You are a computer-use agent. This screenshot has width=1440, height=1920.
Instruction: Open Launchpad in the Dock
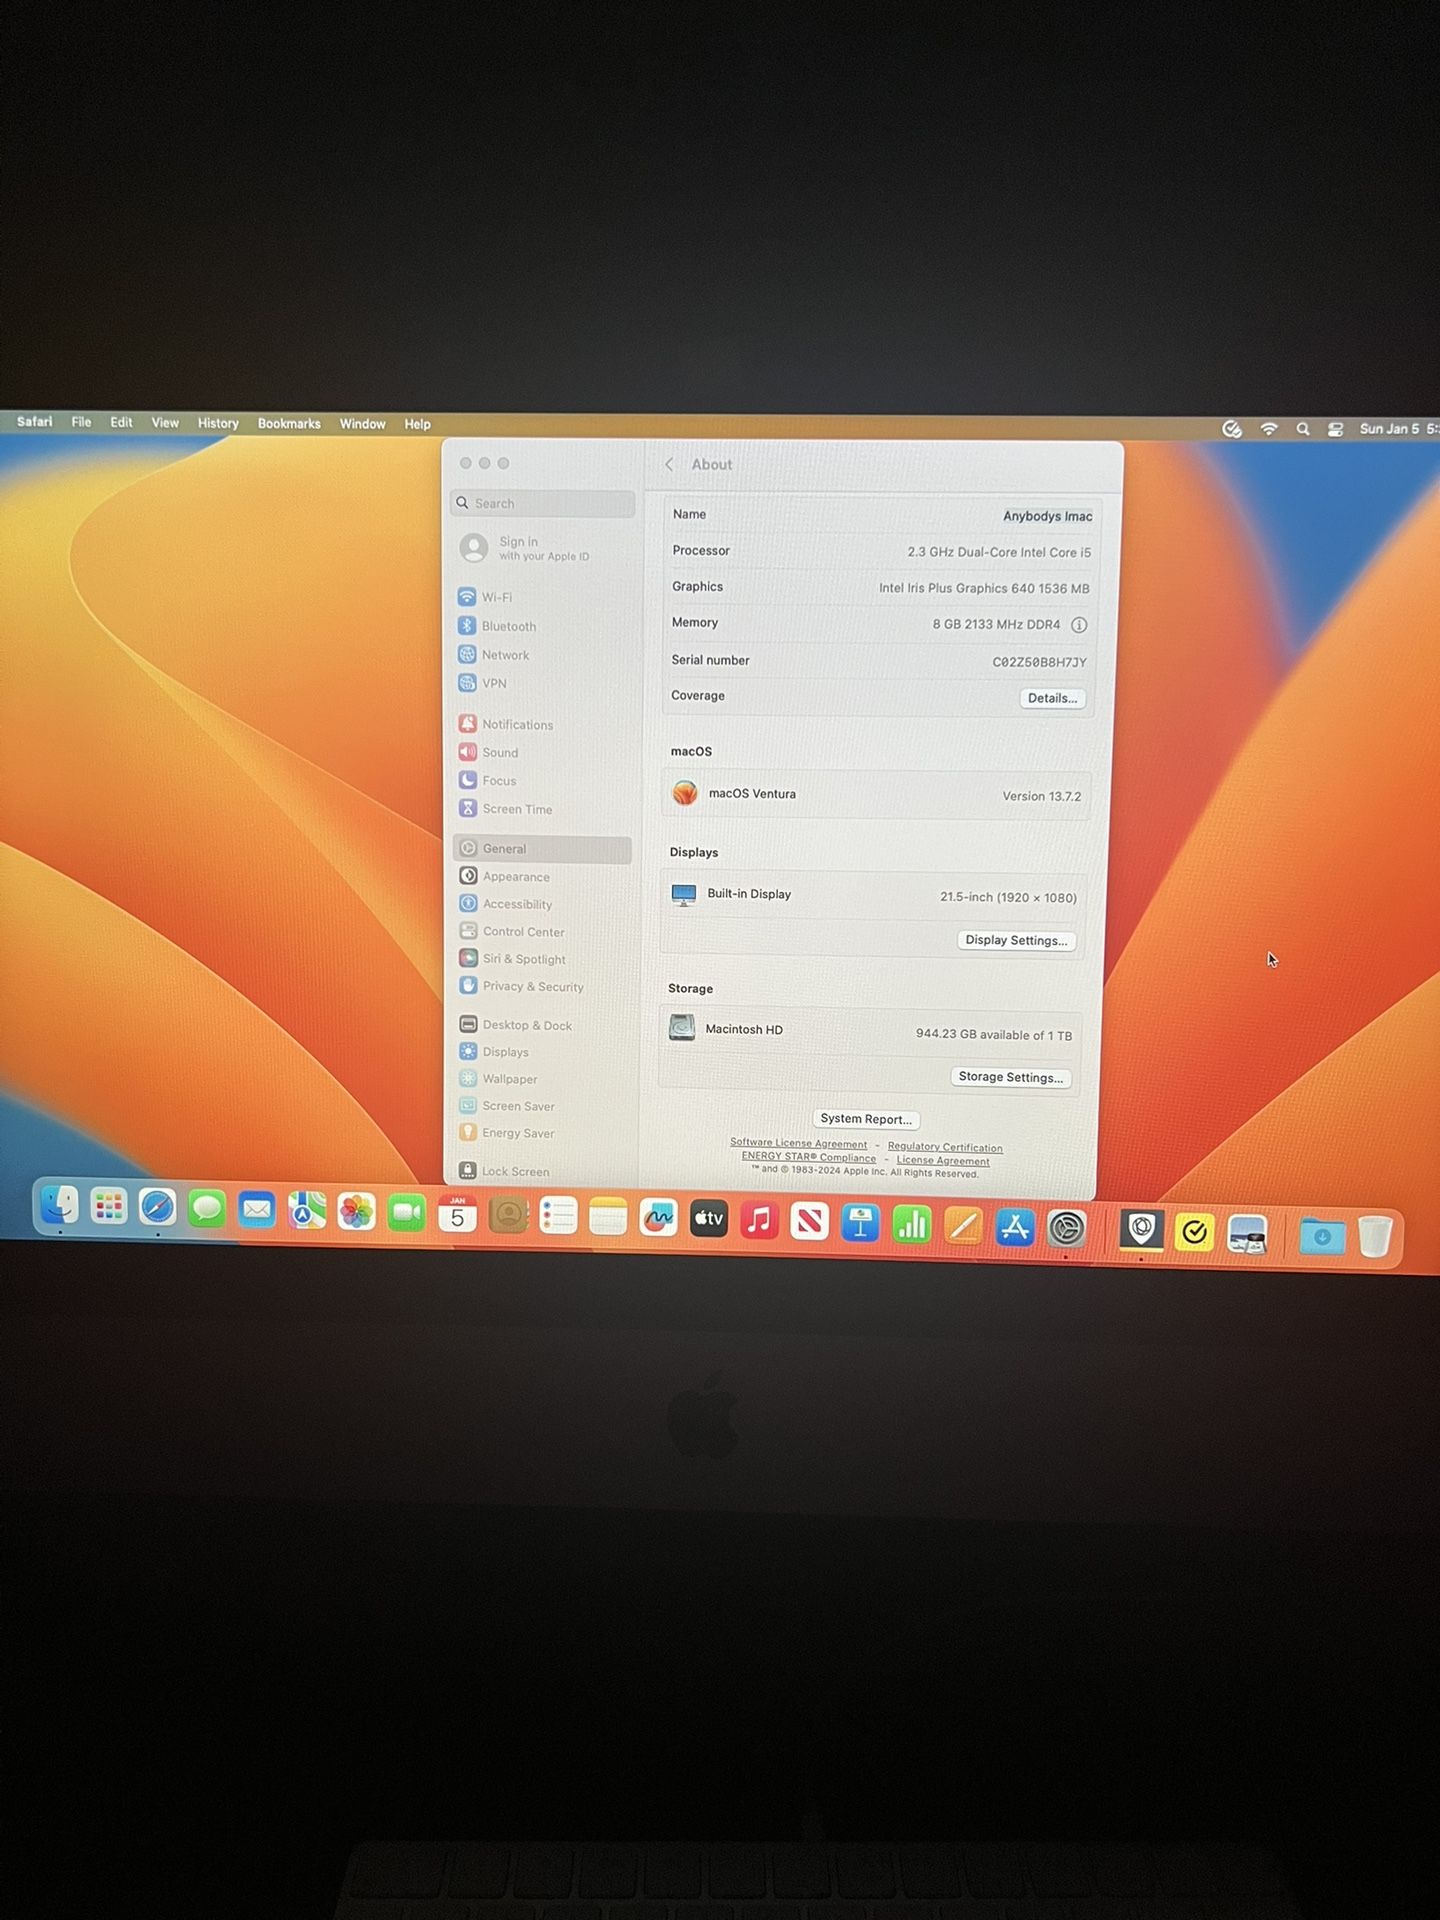109,1206
